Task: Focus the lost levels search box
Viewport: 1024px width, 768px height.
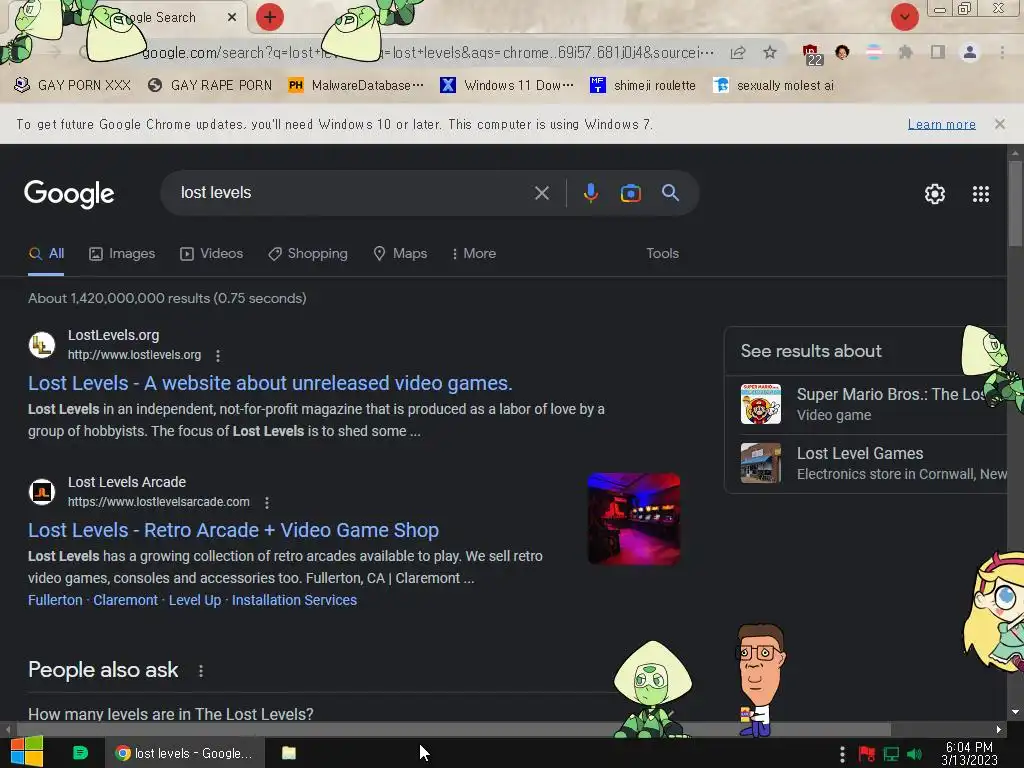Action: click(x=353, y=193)
